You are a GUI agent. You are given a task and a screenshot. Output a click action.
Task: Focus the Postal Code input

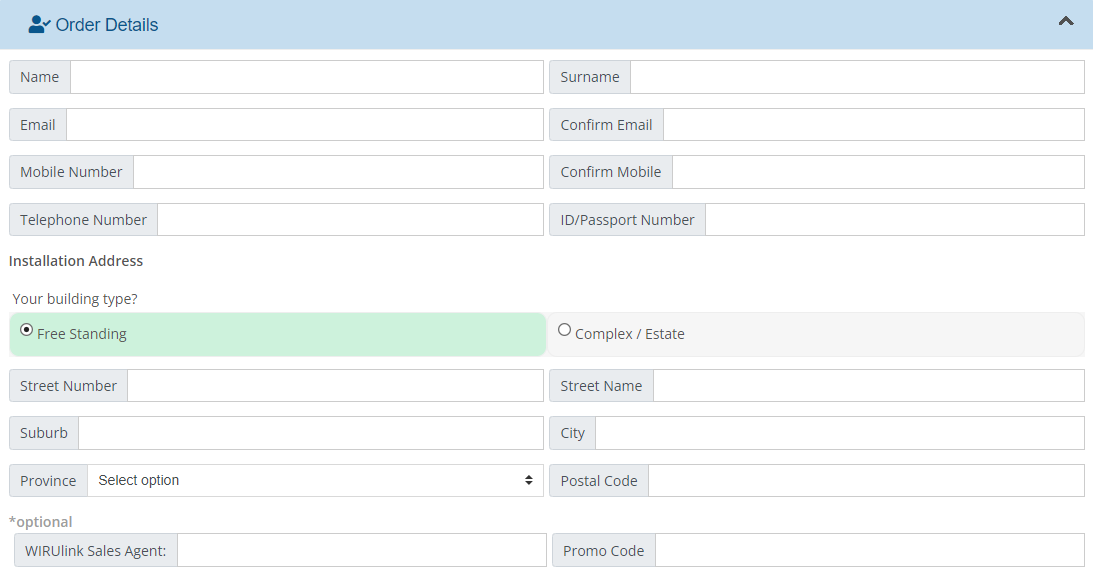[866, 481]
